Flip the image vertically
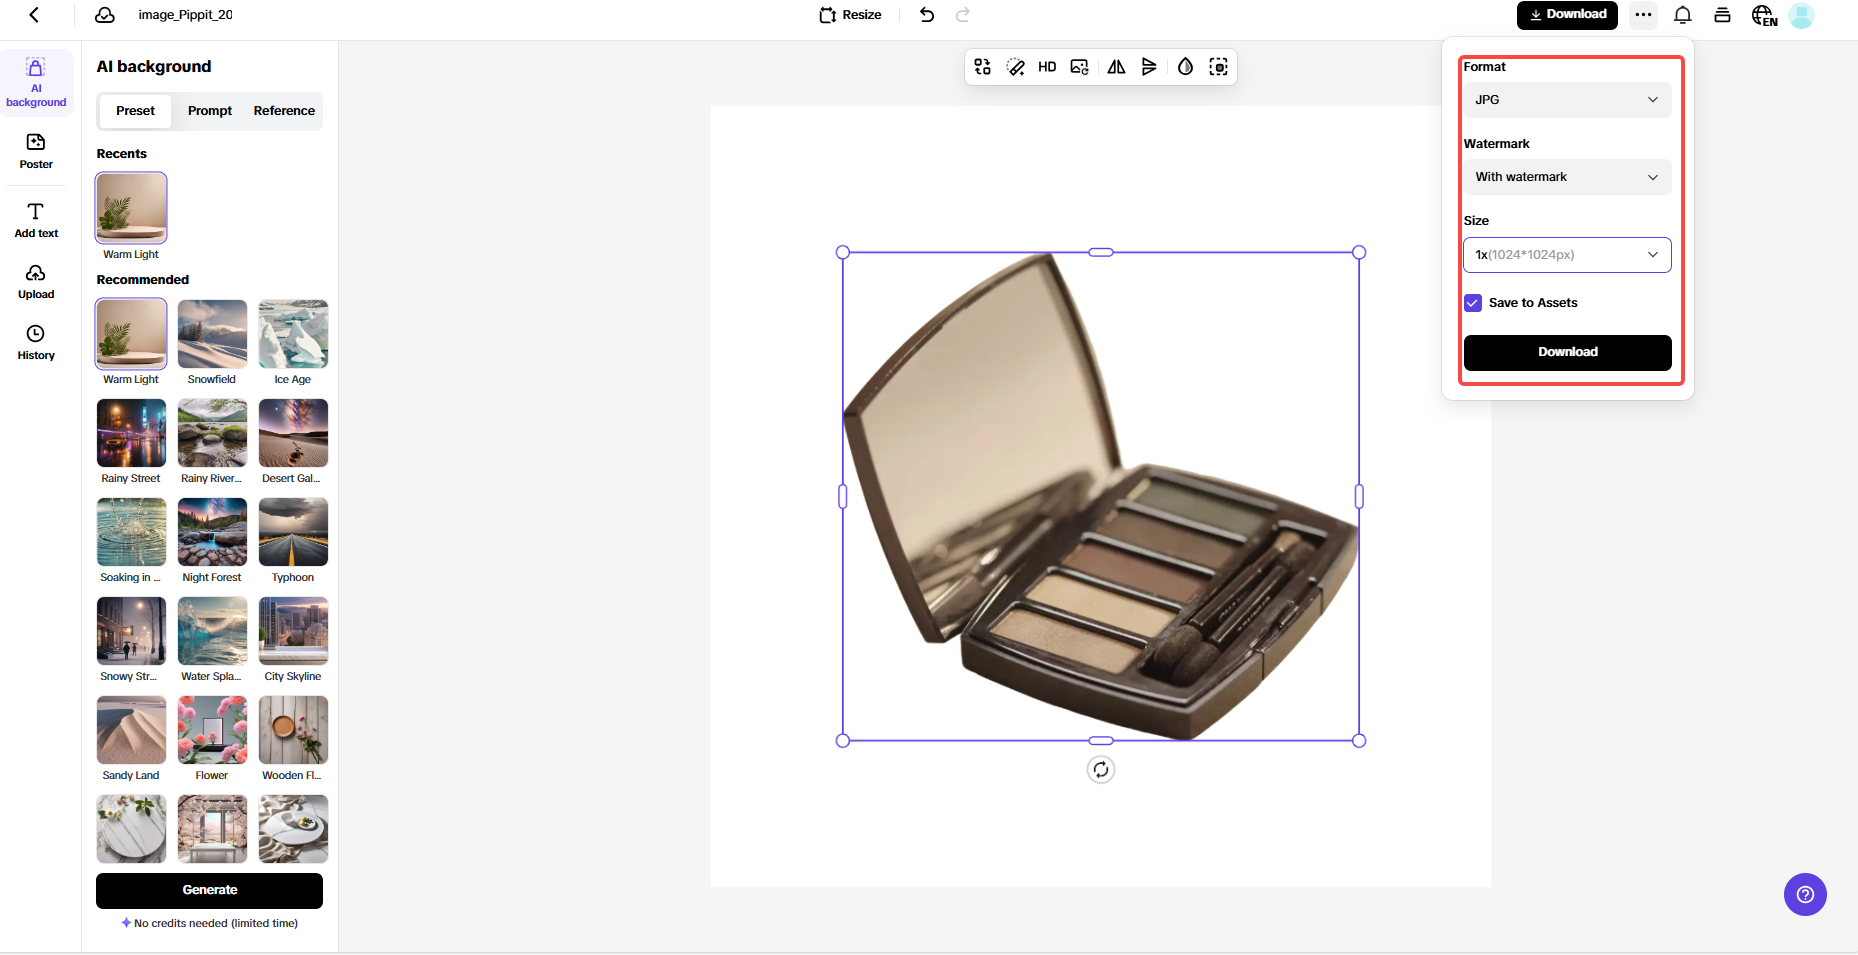 1149,66
